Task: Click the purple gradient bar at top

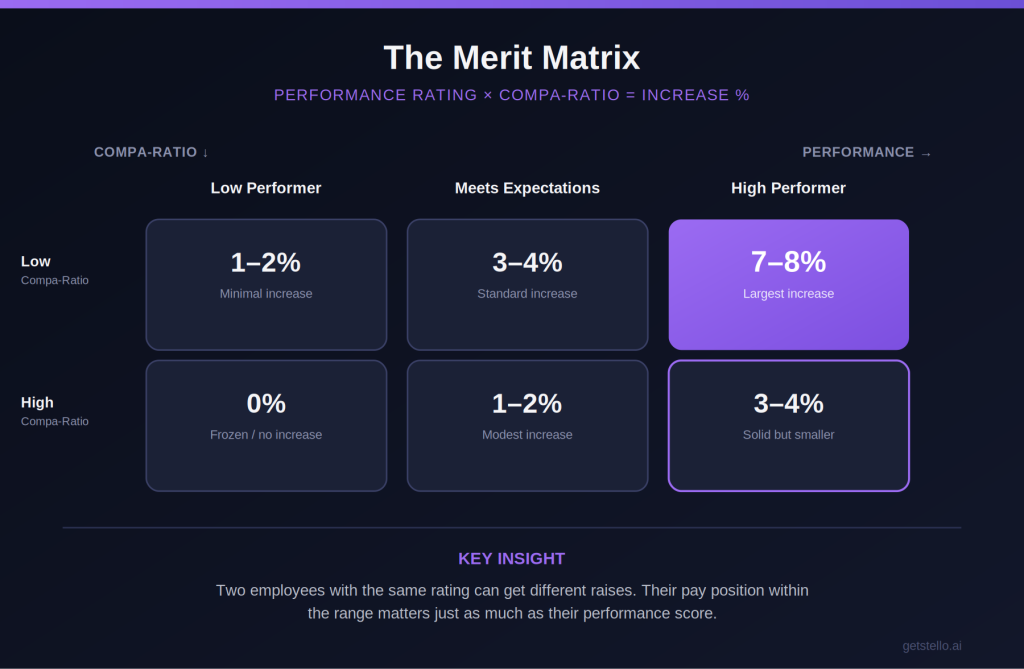Action: [x=512, y=4]
